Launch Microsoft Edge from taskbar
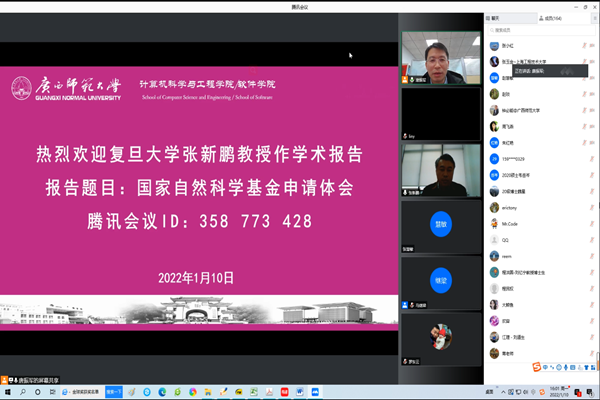Image resolution: width=600 pixels, height=400 pixels. pos(162,392)
